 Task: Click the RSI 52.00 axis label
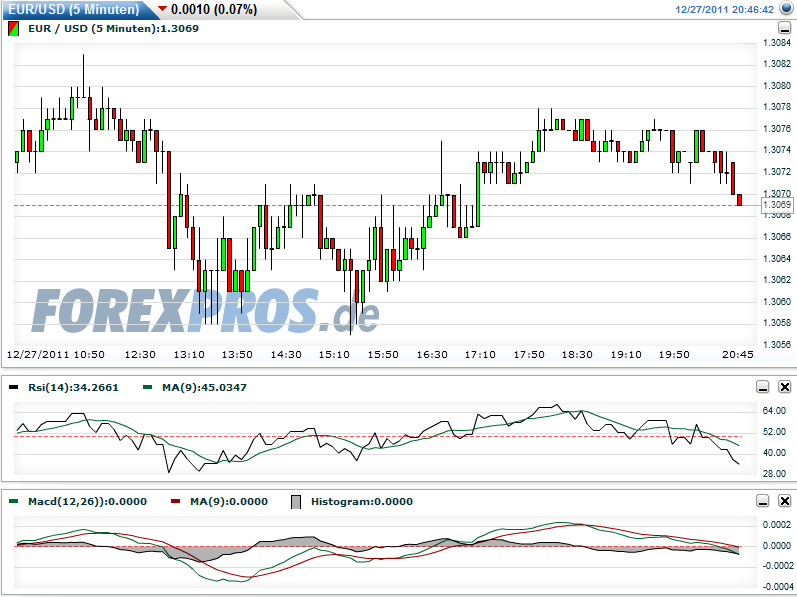pos(774,432)
